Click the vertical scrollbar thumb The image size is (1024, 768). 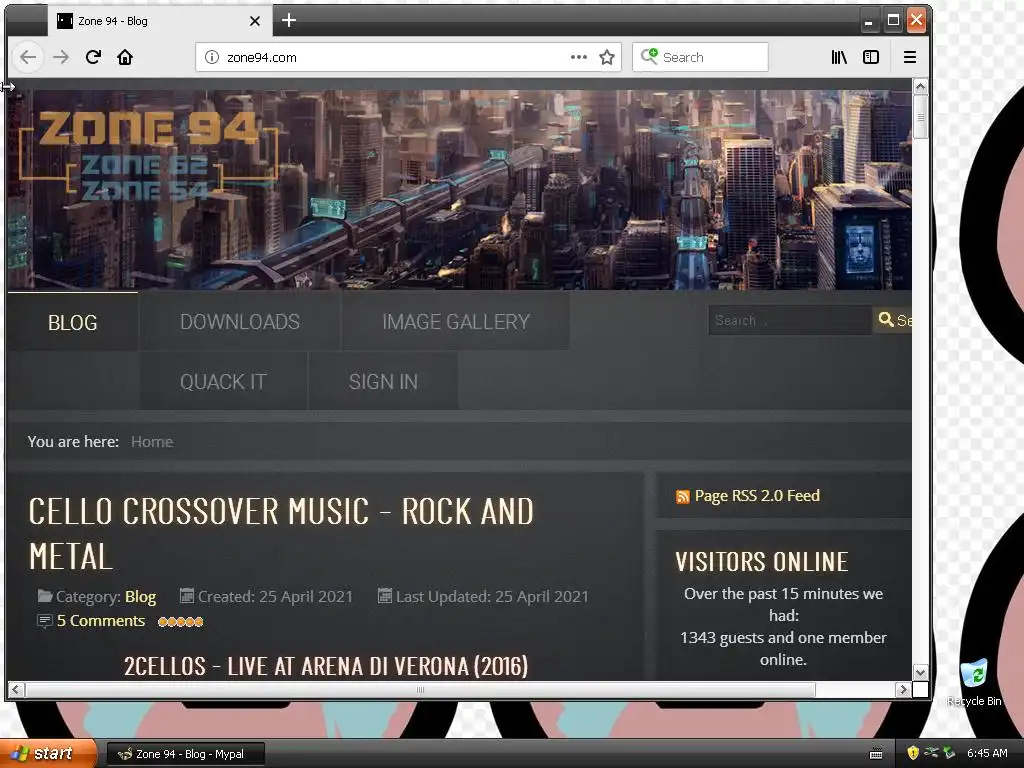(920, 117)
